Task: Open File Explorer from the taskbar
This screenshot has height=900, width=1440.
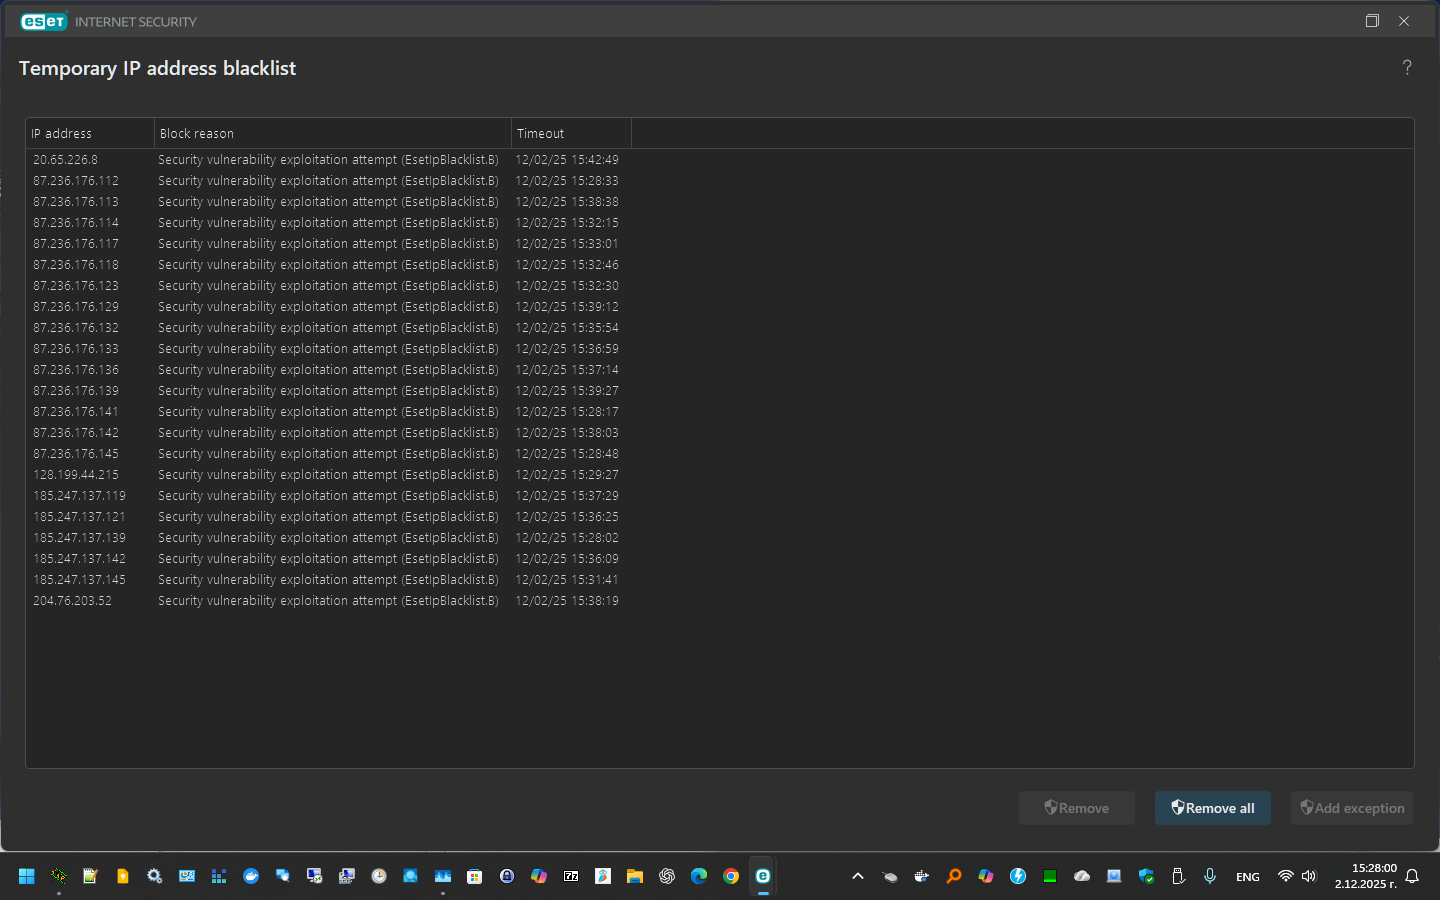Action: (x=635, y=876)
